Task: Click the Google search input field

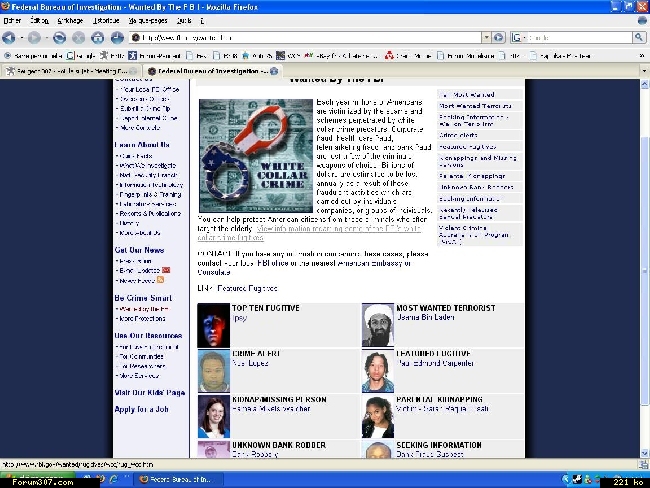Action: pos(580,38)
